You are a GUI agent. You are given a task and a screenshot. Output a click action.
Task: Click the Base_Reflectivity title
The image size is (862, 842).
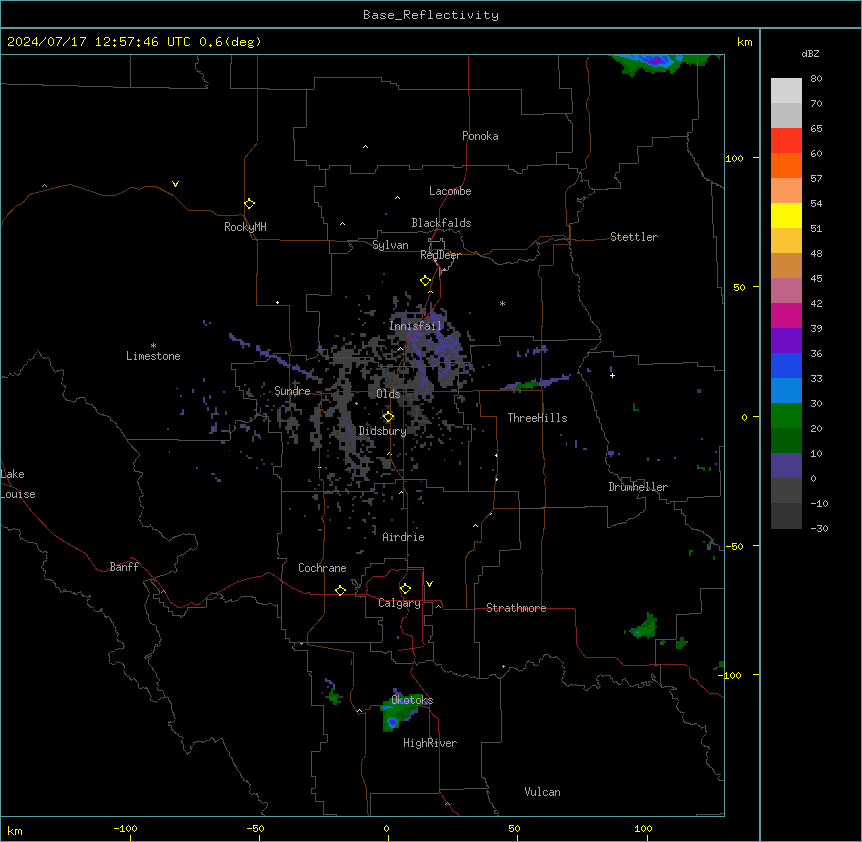point(431,15)
